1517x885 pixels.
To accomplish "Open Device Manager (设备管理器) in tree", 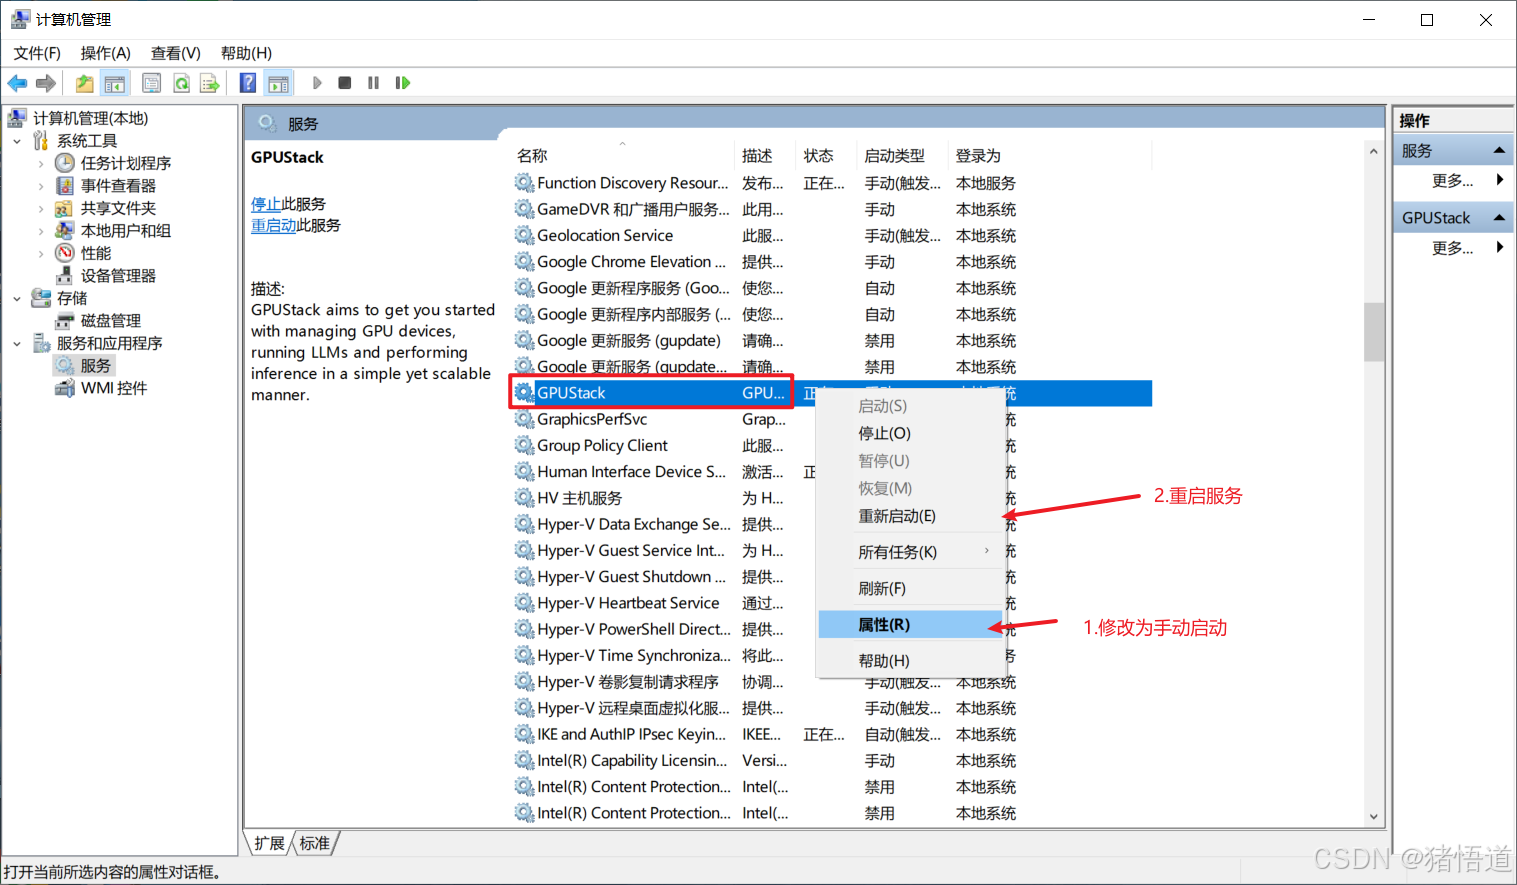I will coord(118,276).
